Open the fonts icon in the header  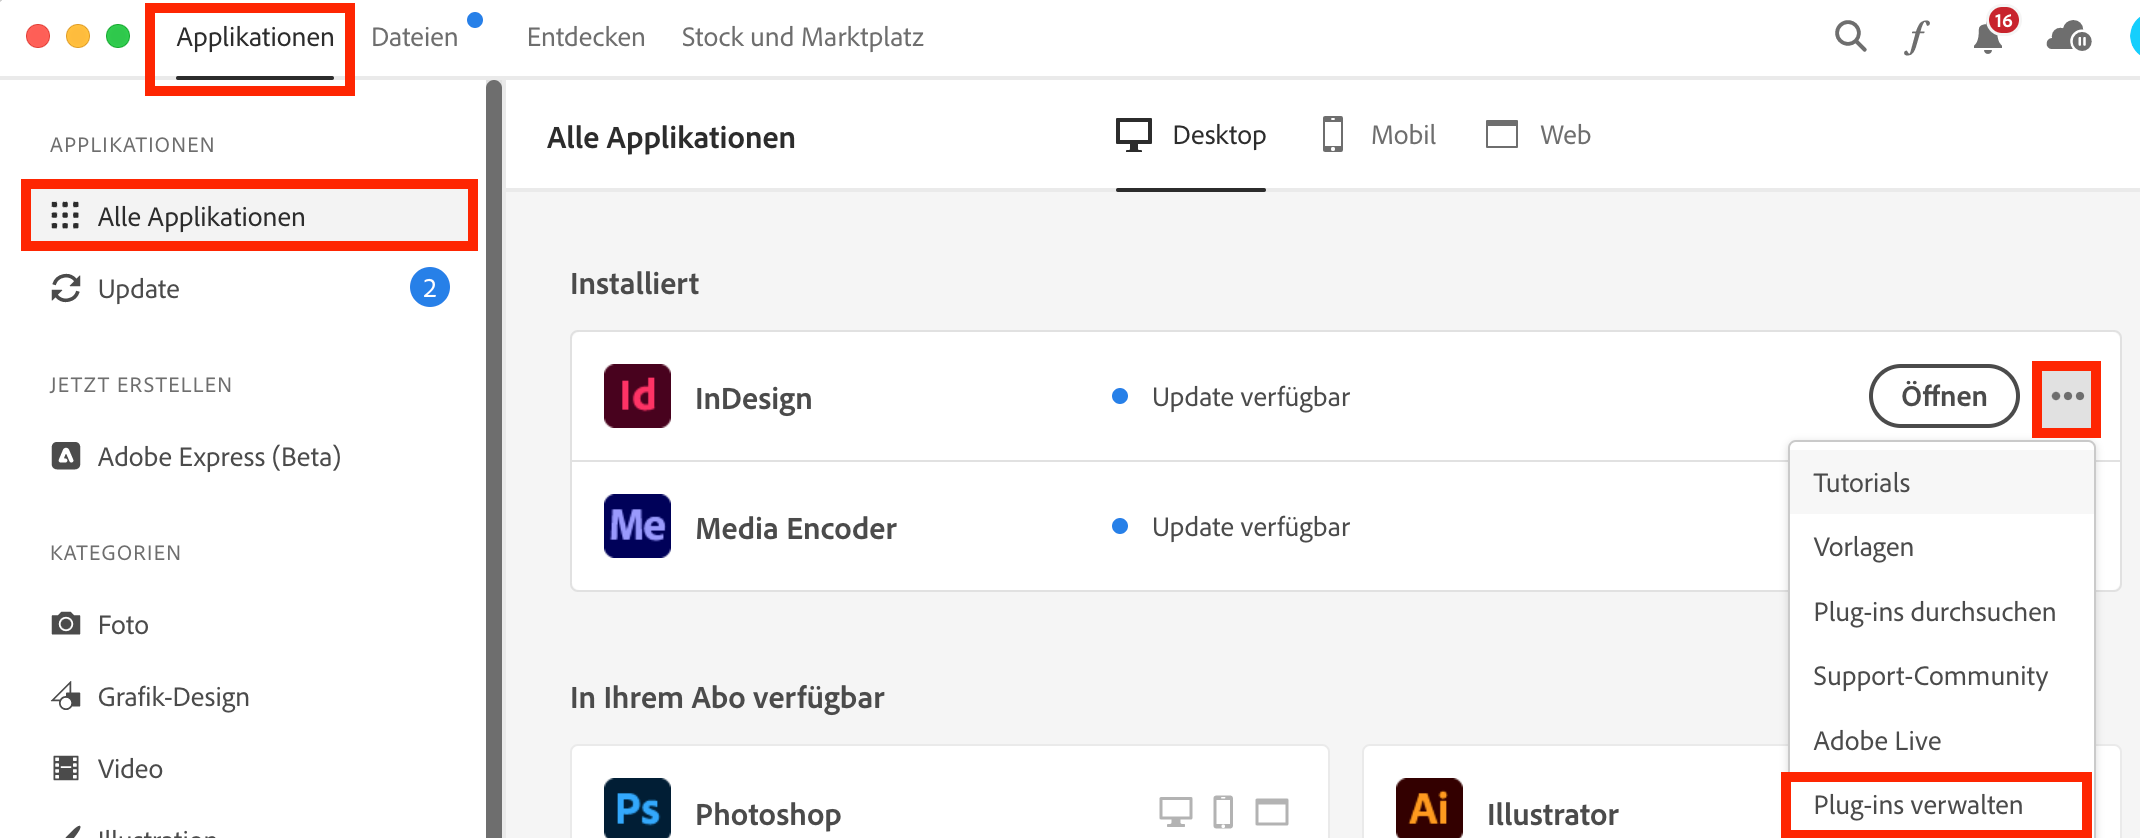coord(1916,38)
